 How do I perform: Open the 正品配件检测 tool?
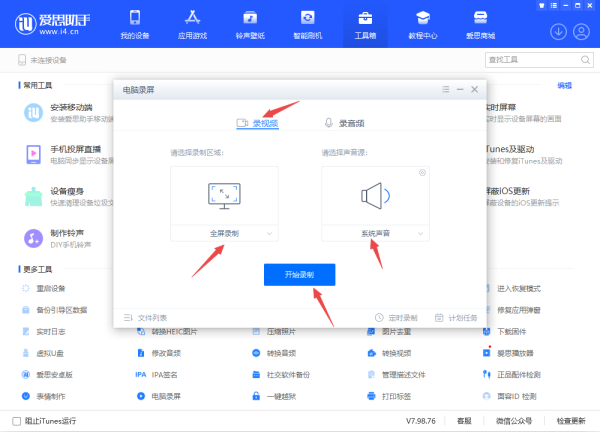512,375
